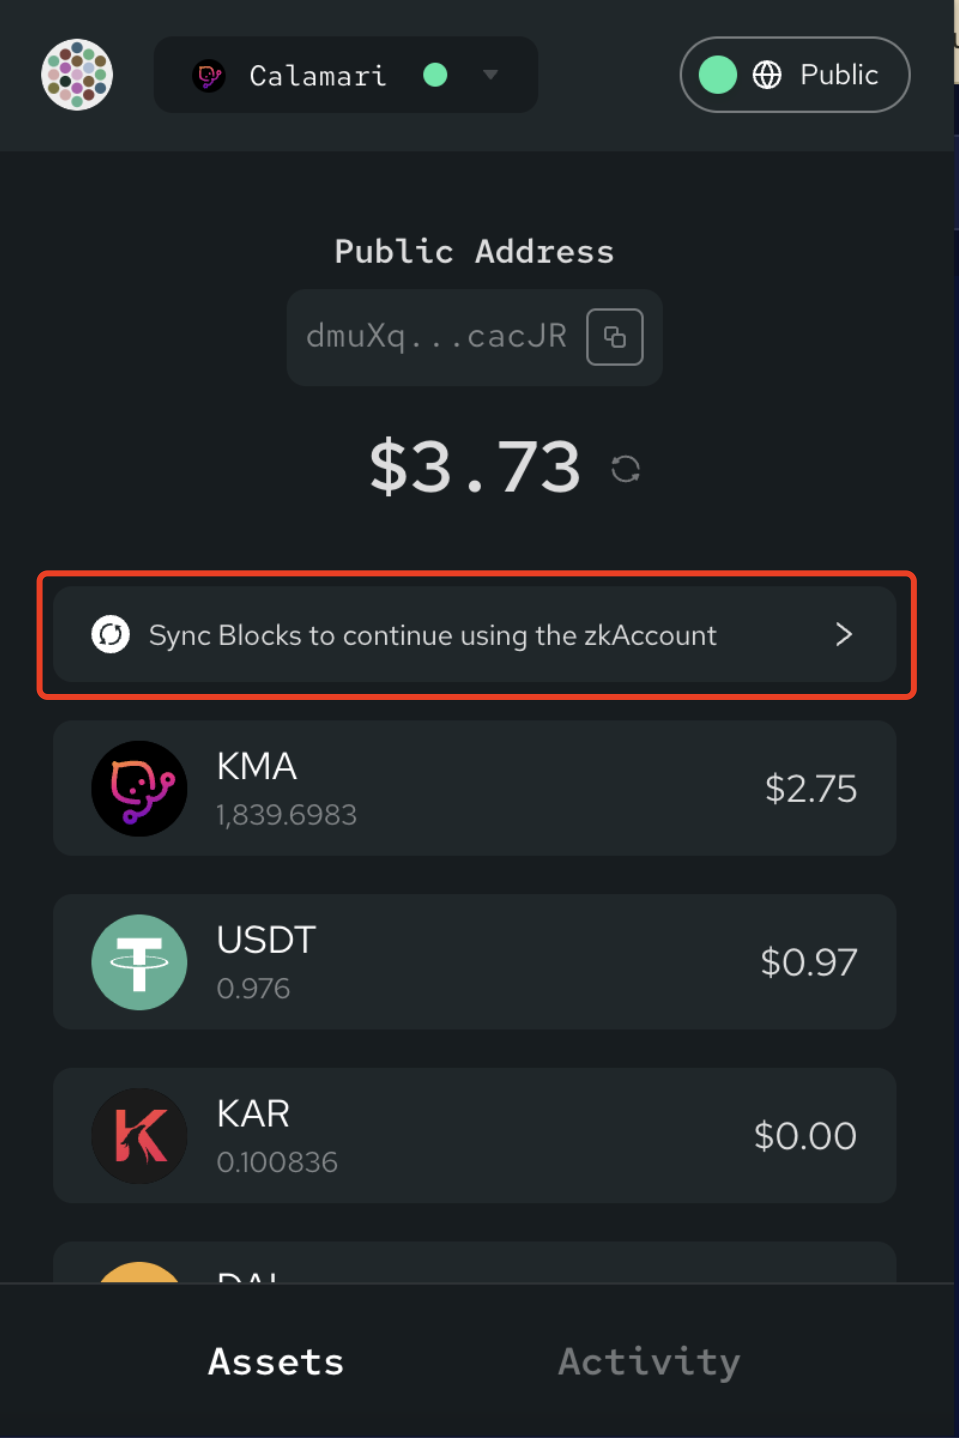The height and width of the screenshot is (1438, 960).
Task: Click the dmuXq...cacJR address text
Action: tap(436, 337)
